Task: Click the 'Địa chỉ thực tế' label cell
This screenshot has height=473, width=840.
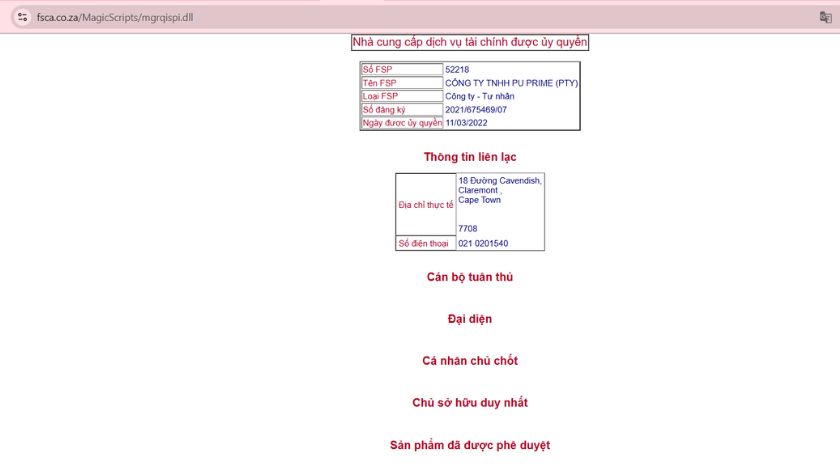Action: point(426,205)
